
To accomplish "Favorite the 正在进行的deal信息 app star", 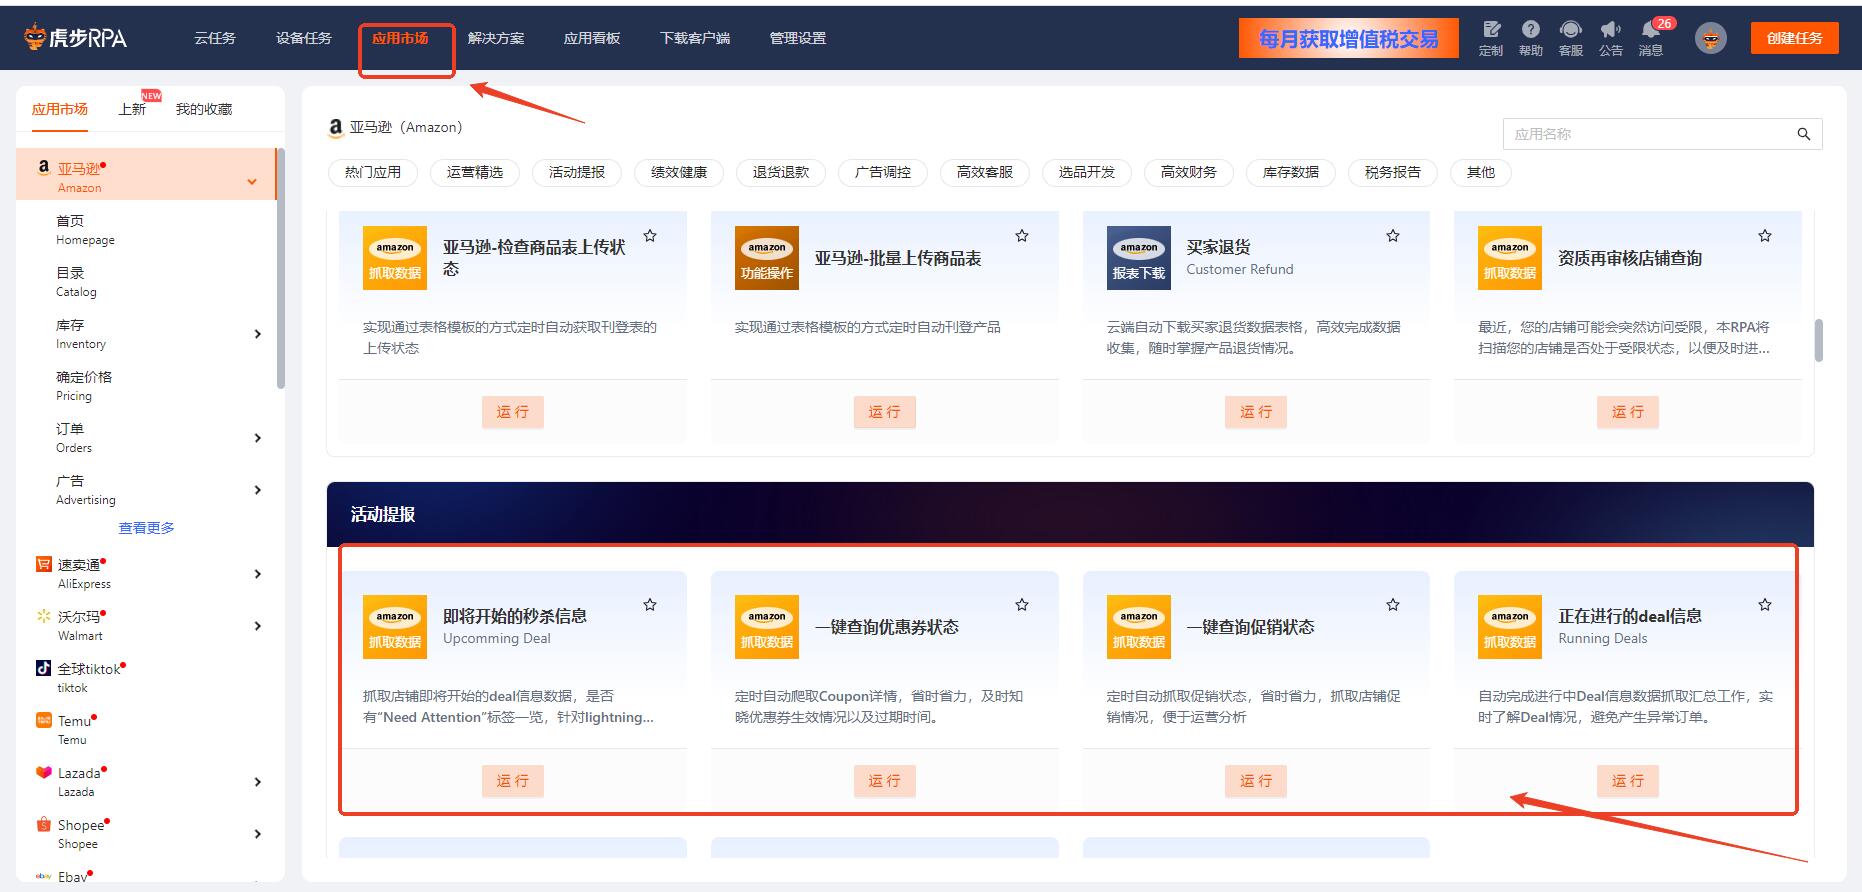I will [1765, 605].
